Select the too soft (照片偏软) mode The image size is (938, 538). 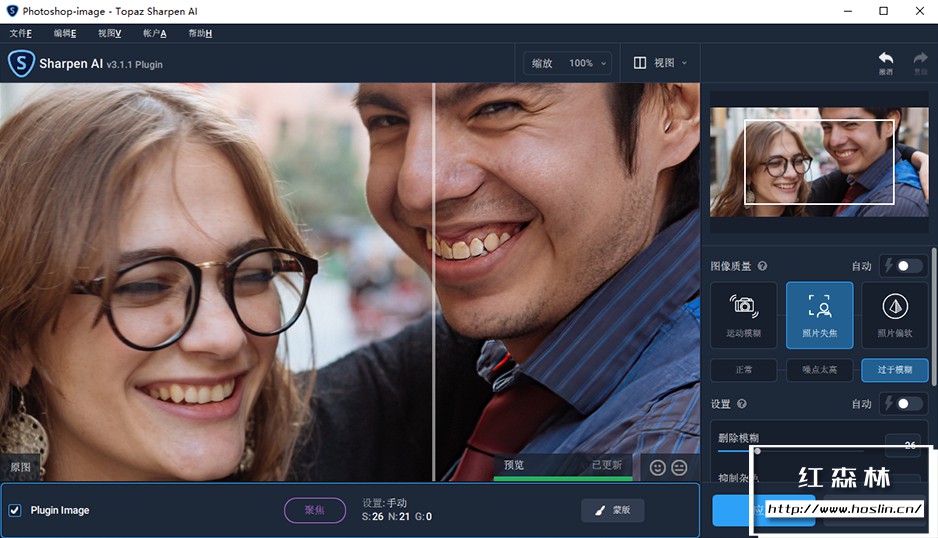(x=894, y=315)
